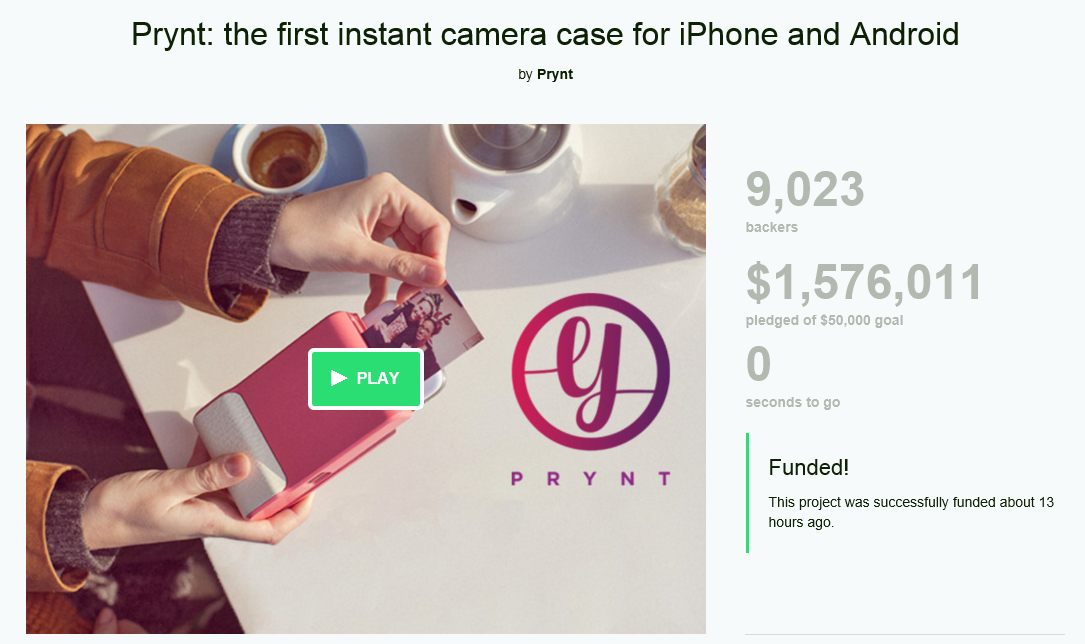Click the PRYNT wordmark under the logo
The image size is (1085, 644).
[x=590, y=479]
